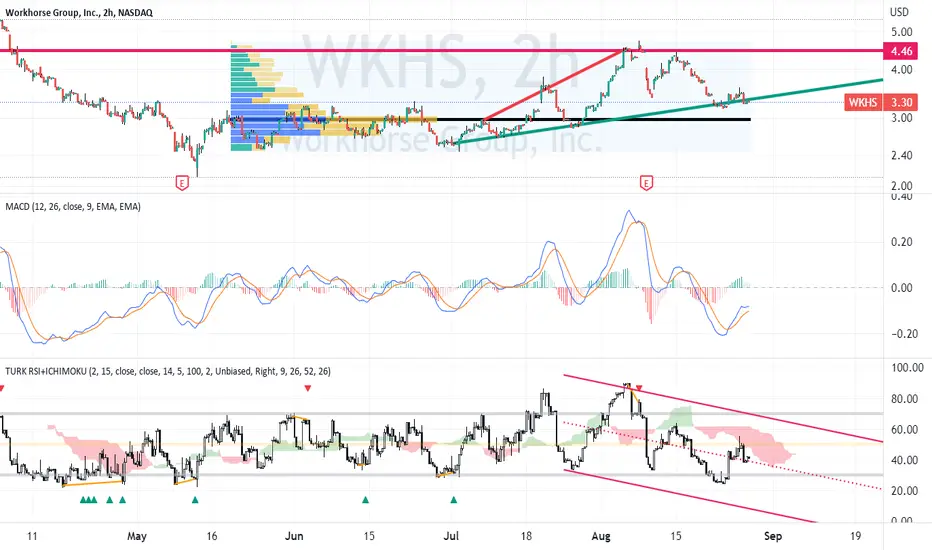Screen dimensions: 932x550
Task: Click the 11 date label on time axis
Action: click(x=32, y=536)
